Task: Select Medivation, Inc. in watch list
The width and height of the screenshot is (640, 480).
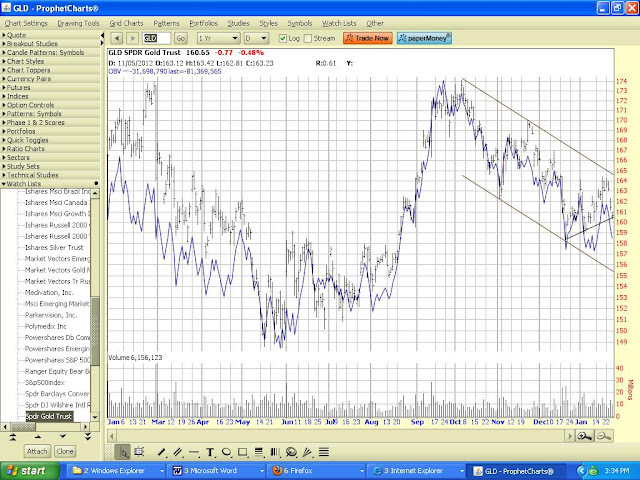Action: (49, 293)
